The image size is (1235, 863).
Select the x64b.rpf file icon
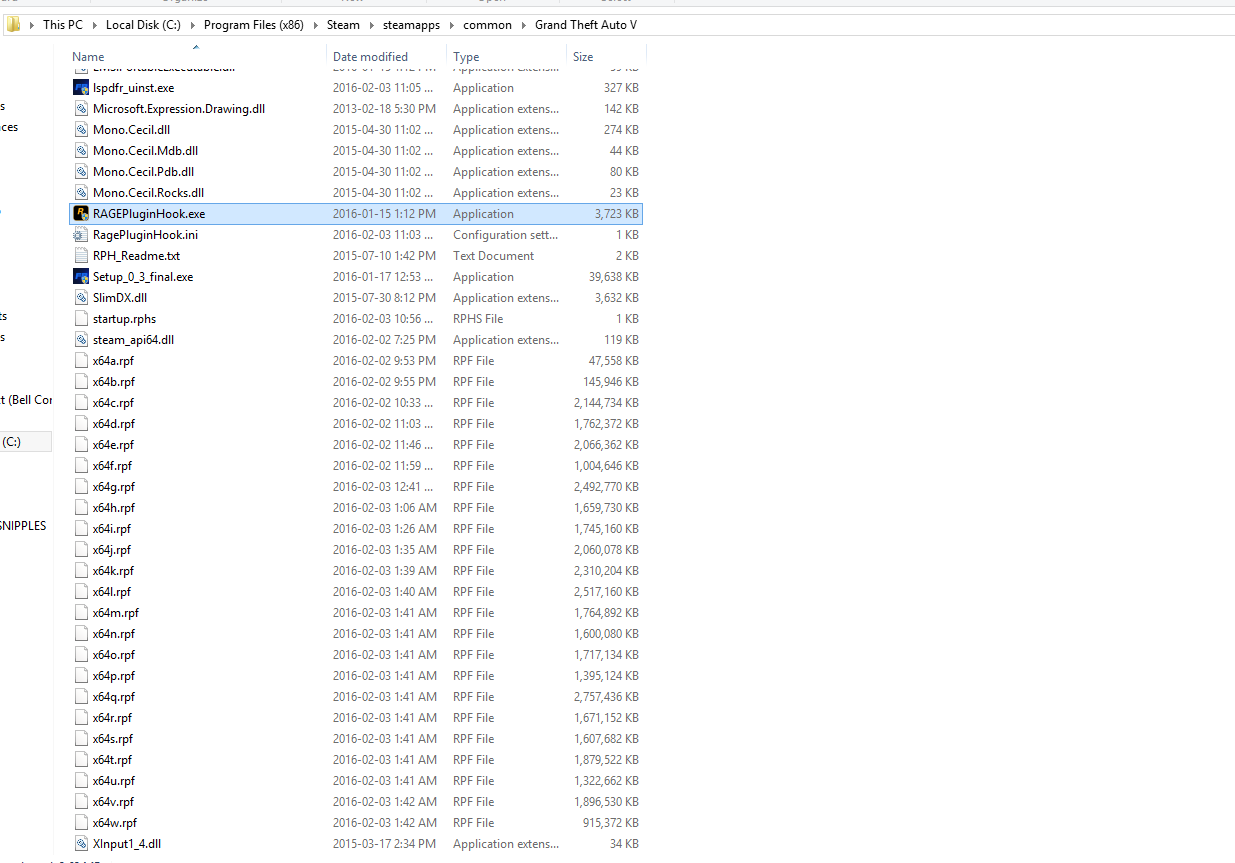click(x=82, y=382)
